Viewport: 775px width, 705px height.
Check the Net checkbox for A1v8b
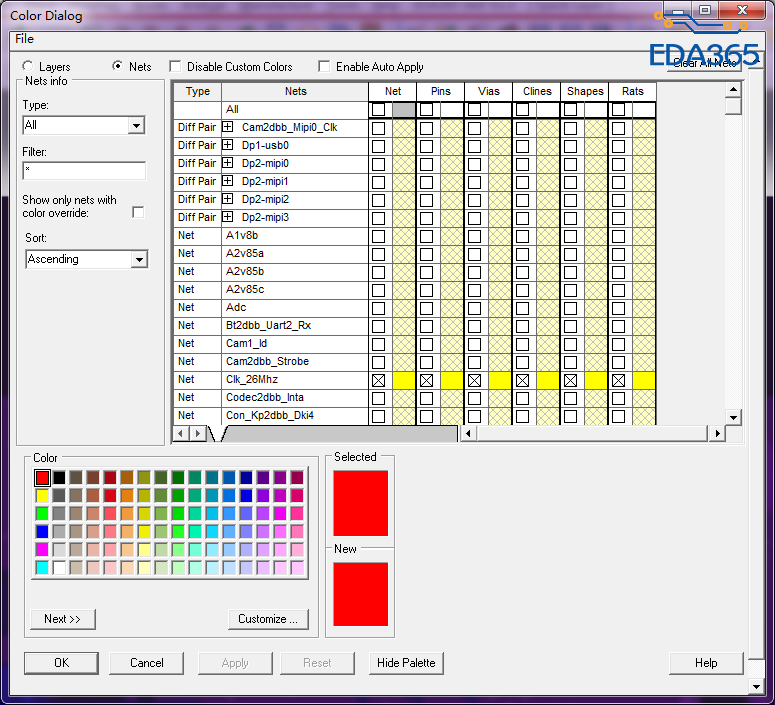pos(379,236)
